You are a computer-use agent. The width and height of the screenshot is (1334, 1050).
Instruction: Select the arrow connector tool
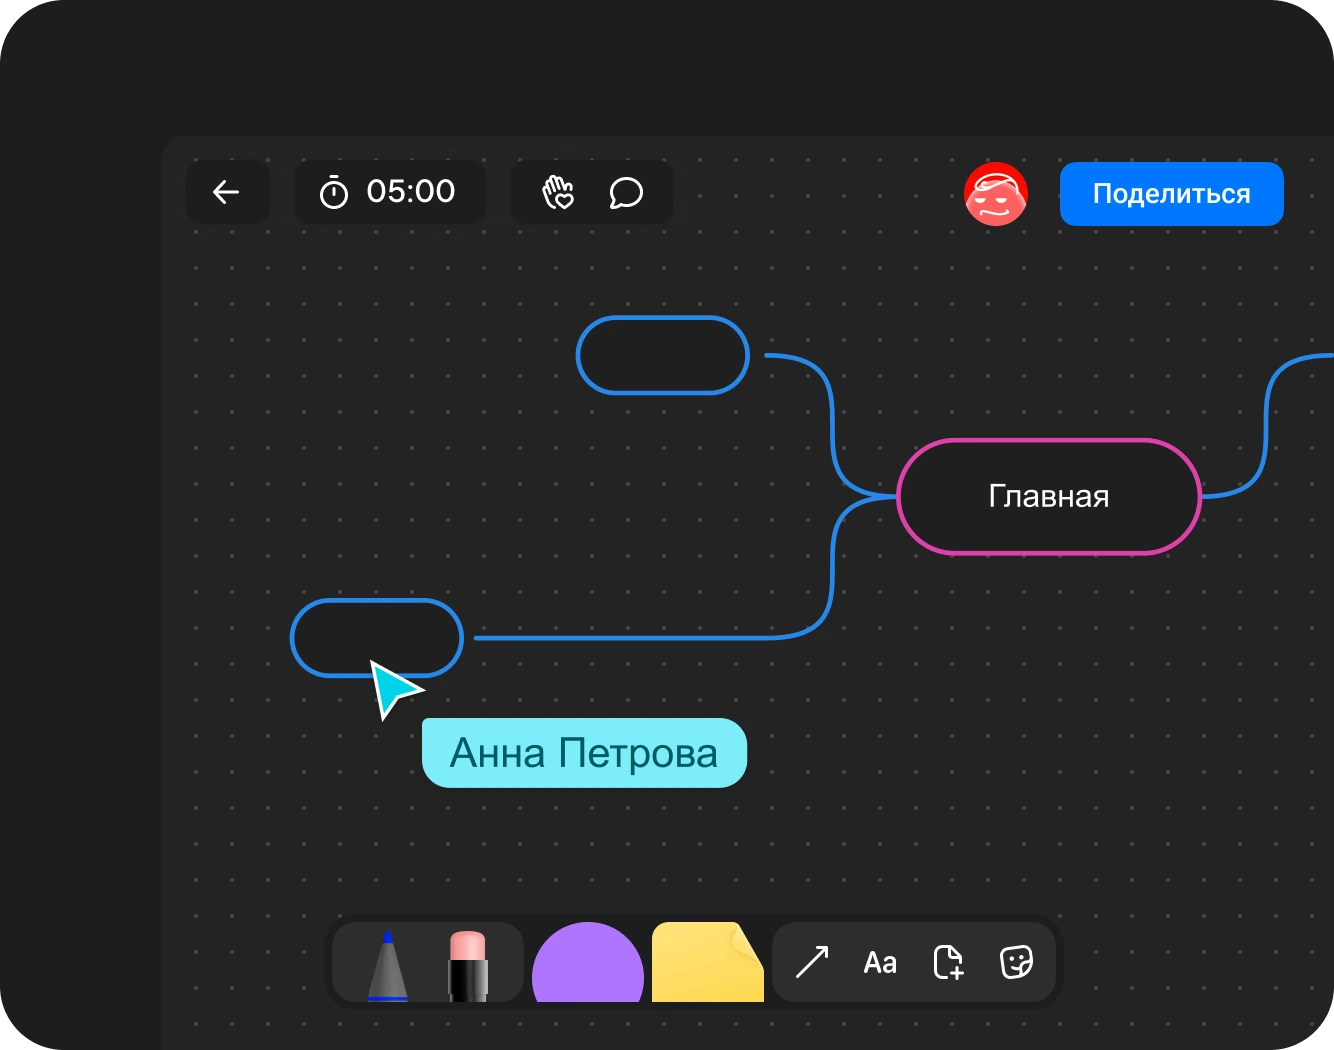811,962
